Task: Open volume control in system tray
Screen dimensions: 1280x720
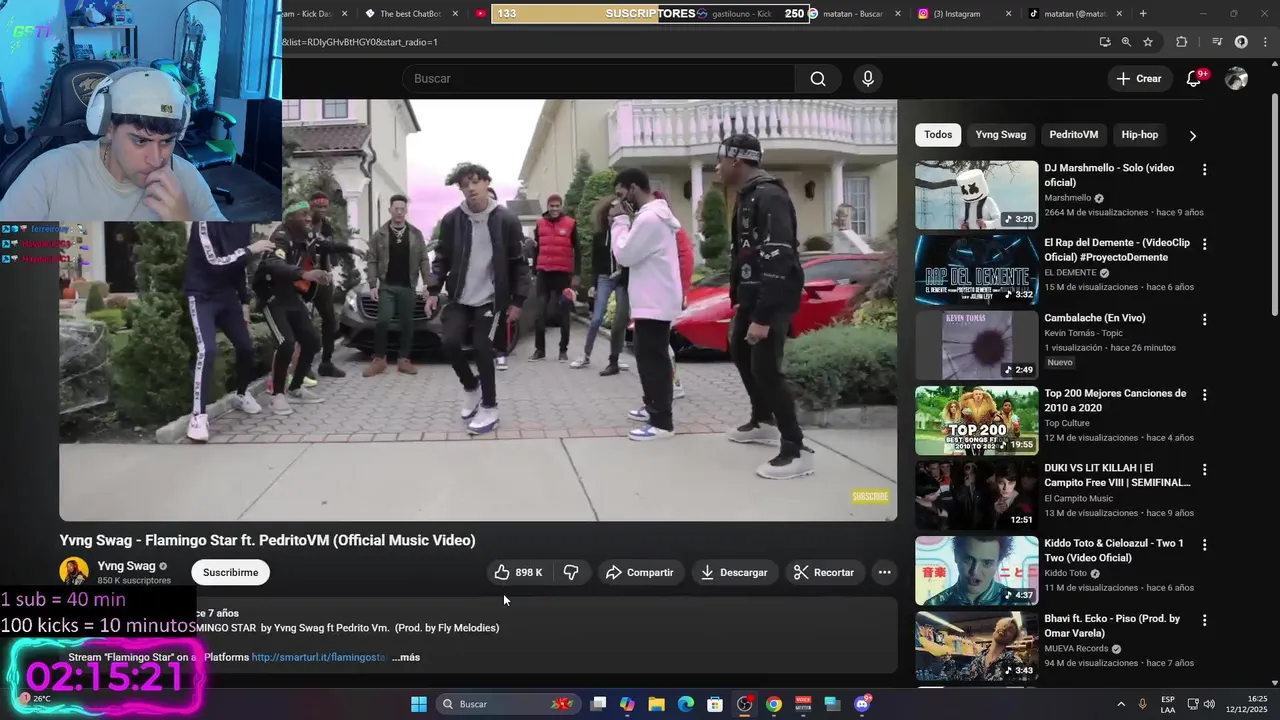Action: pyautogui.click(x=1209, y=704)
